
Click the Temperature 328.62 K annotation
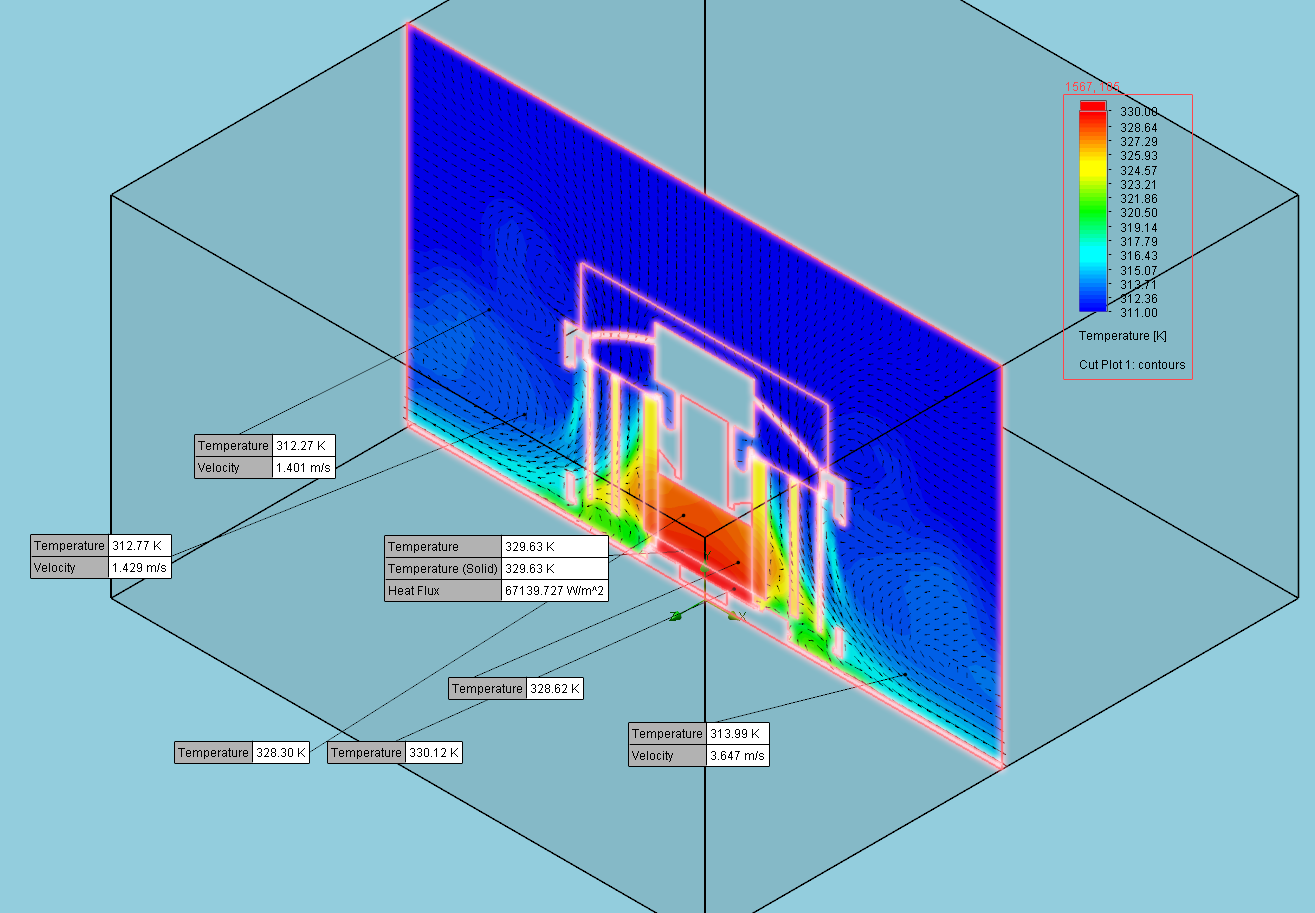tap(518, 688)
